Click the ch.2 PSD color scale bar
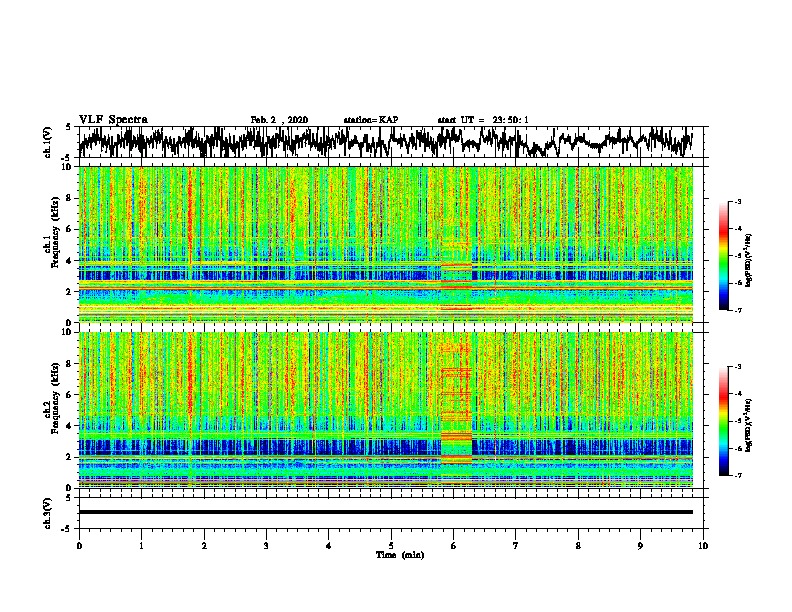This screenshot has height=612, width=792. pyautogui.click(x=723, y=421)
